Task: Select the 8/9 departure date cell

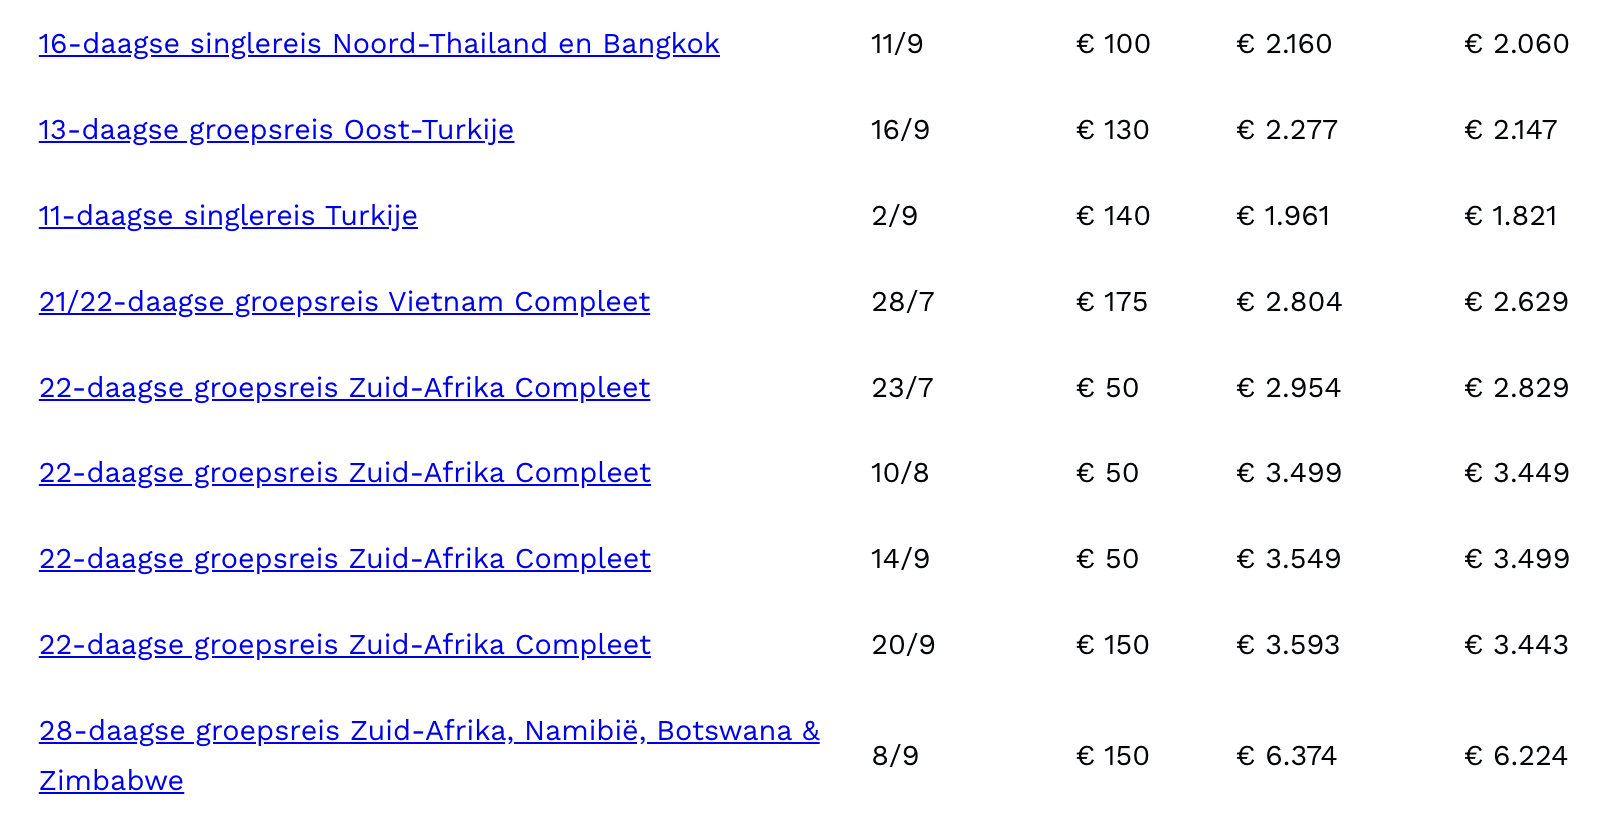Action: click(x=895, y=756)
